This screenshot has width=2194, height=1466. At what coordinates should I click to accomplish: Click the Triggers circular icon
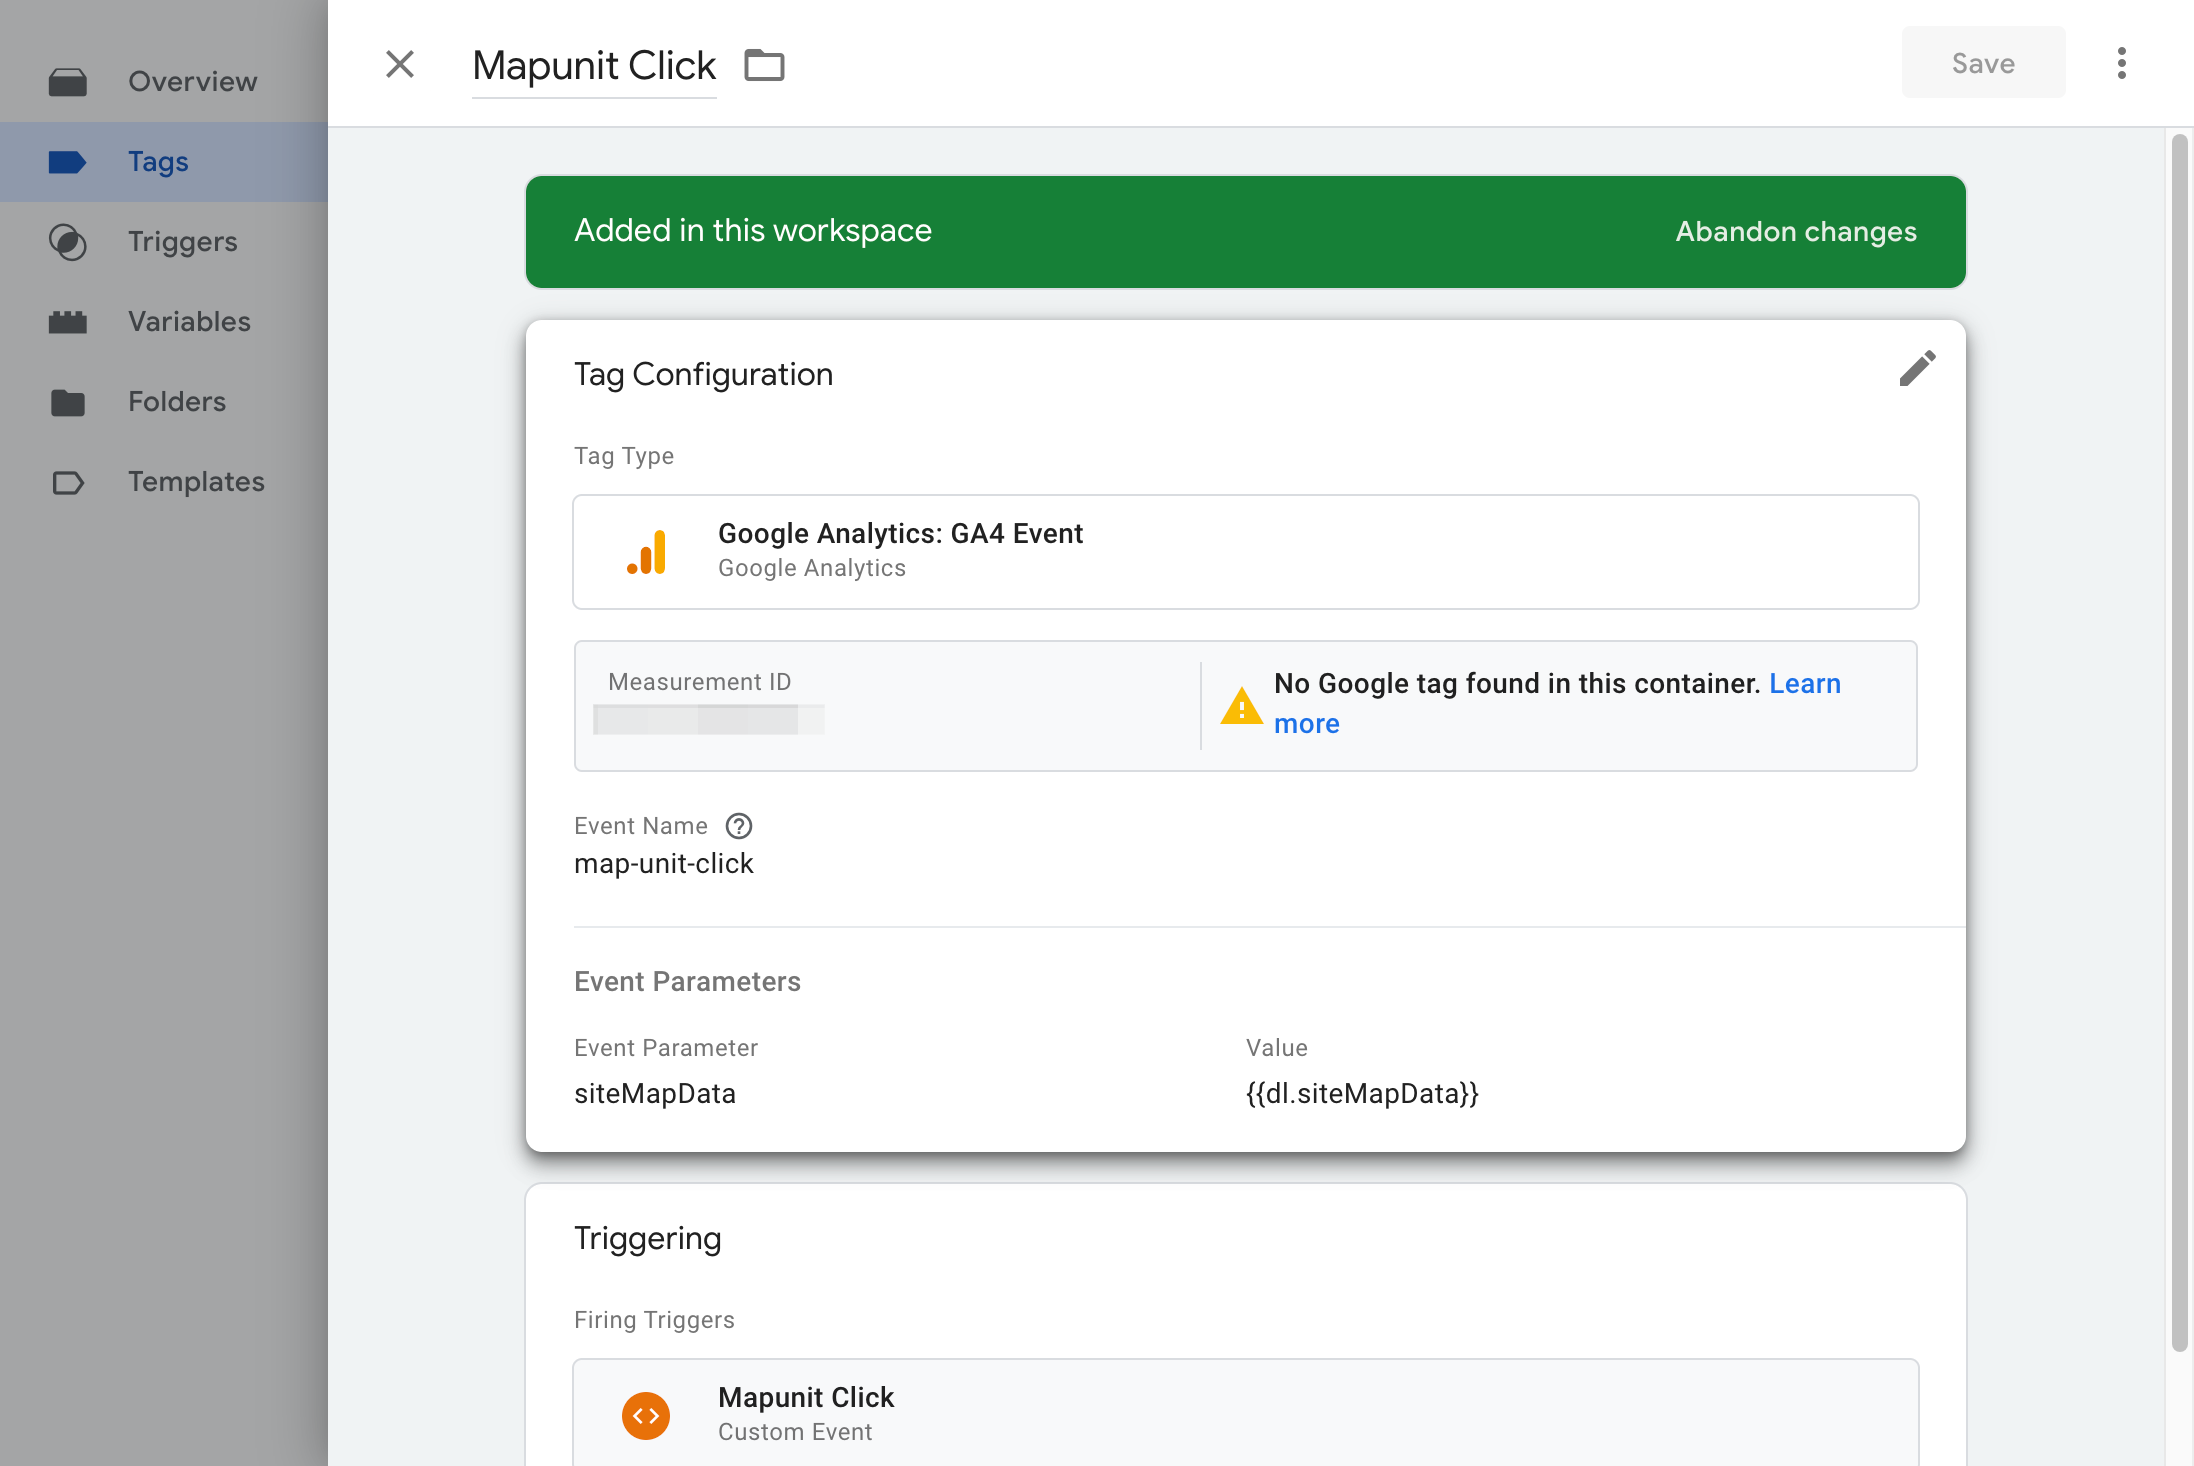(x=67, y=242)
